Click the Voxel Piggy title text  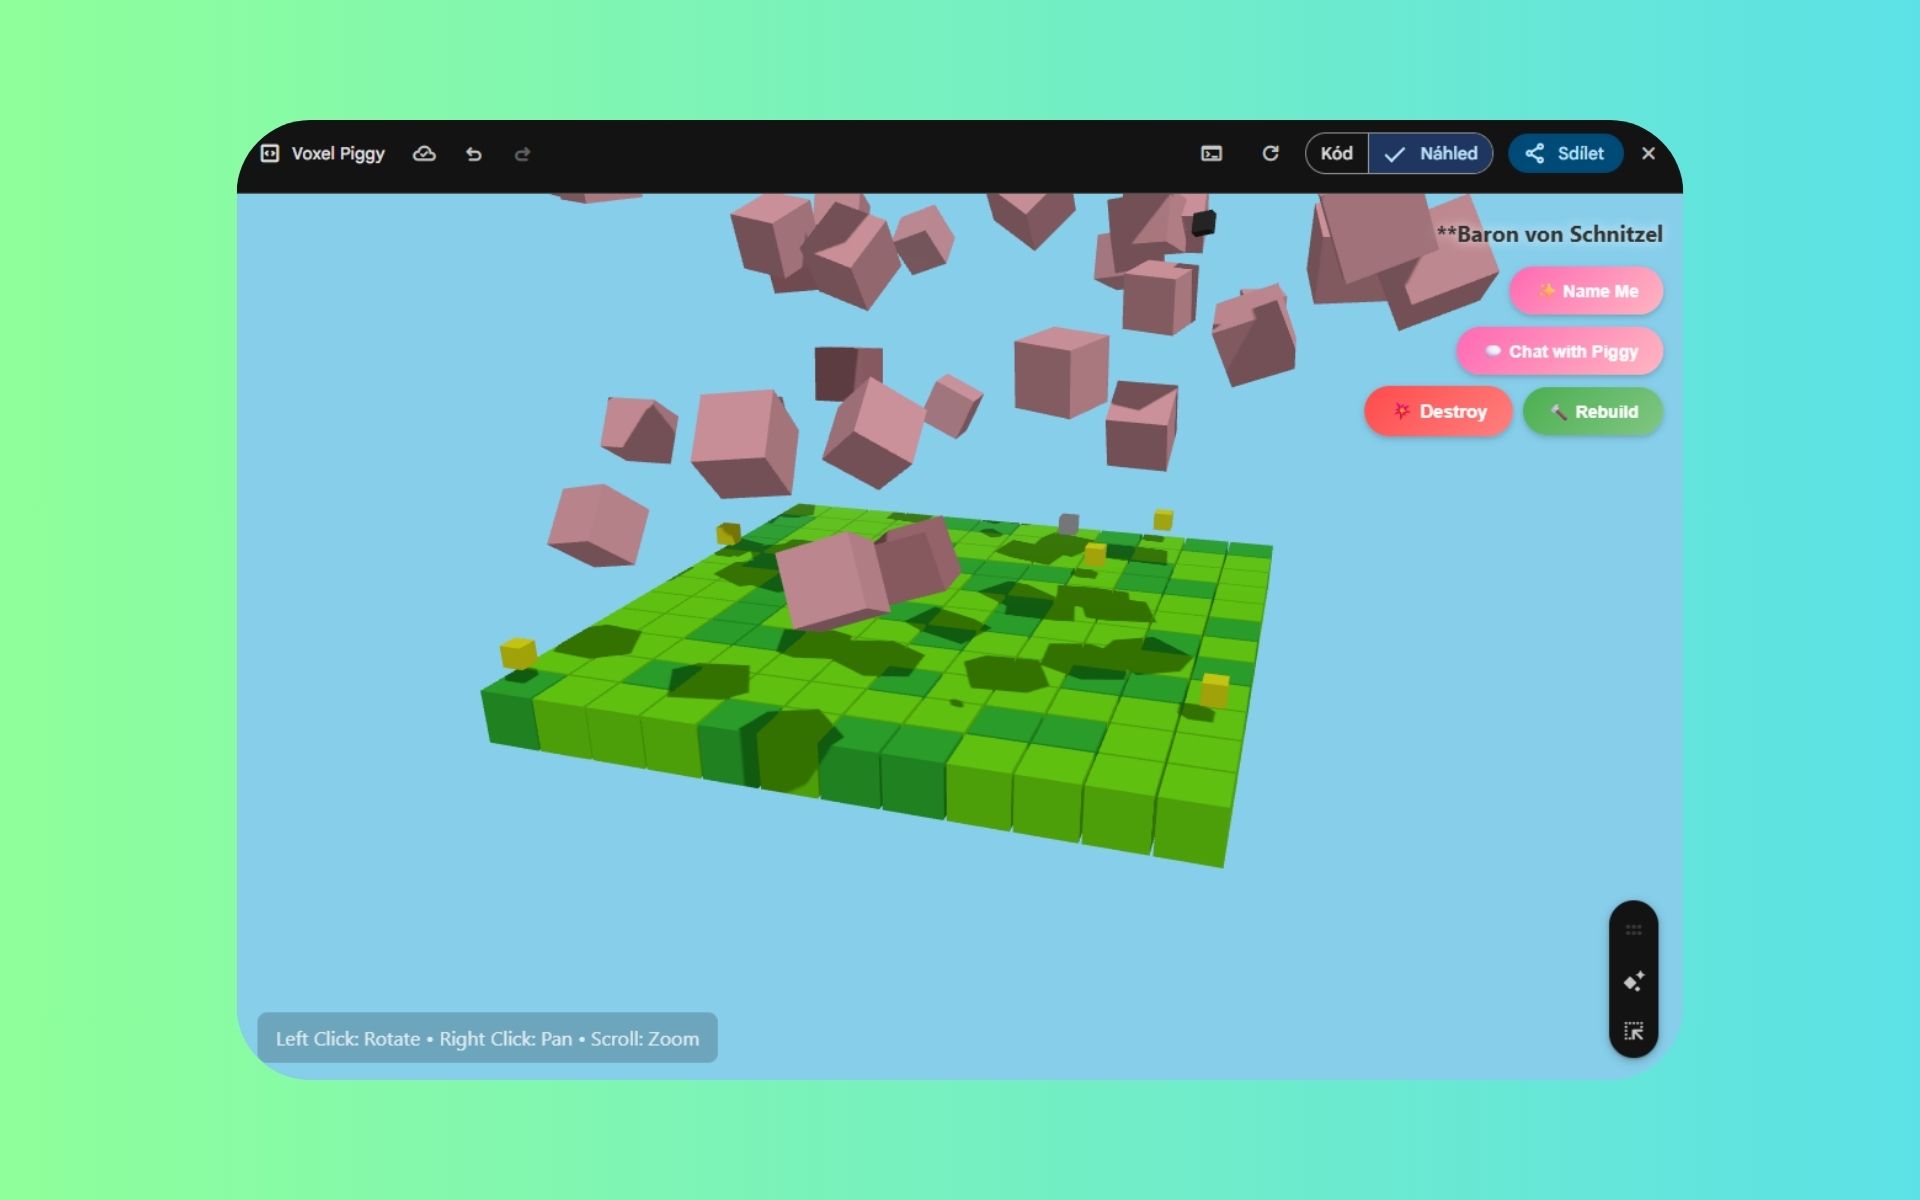338,153
